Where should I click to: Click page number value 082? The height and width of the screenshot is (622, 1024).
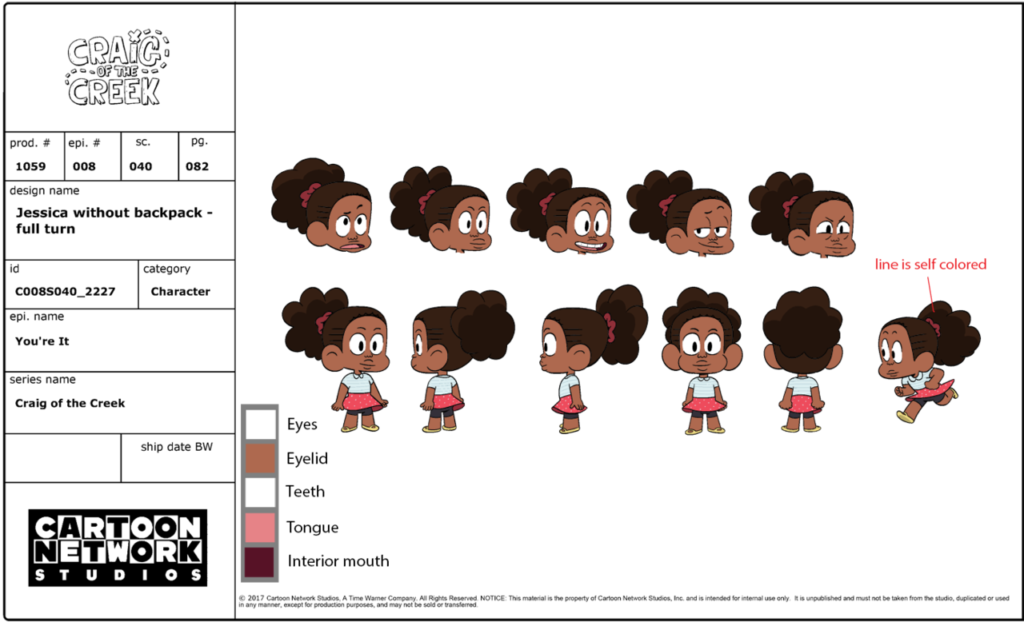pos(197,166)
